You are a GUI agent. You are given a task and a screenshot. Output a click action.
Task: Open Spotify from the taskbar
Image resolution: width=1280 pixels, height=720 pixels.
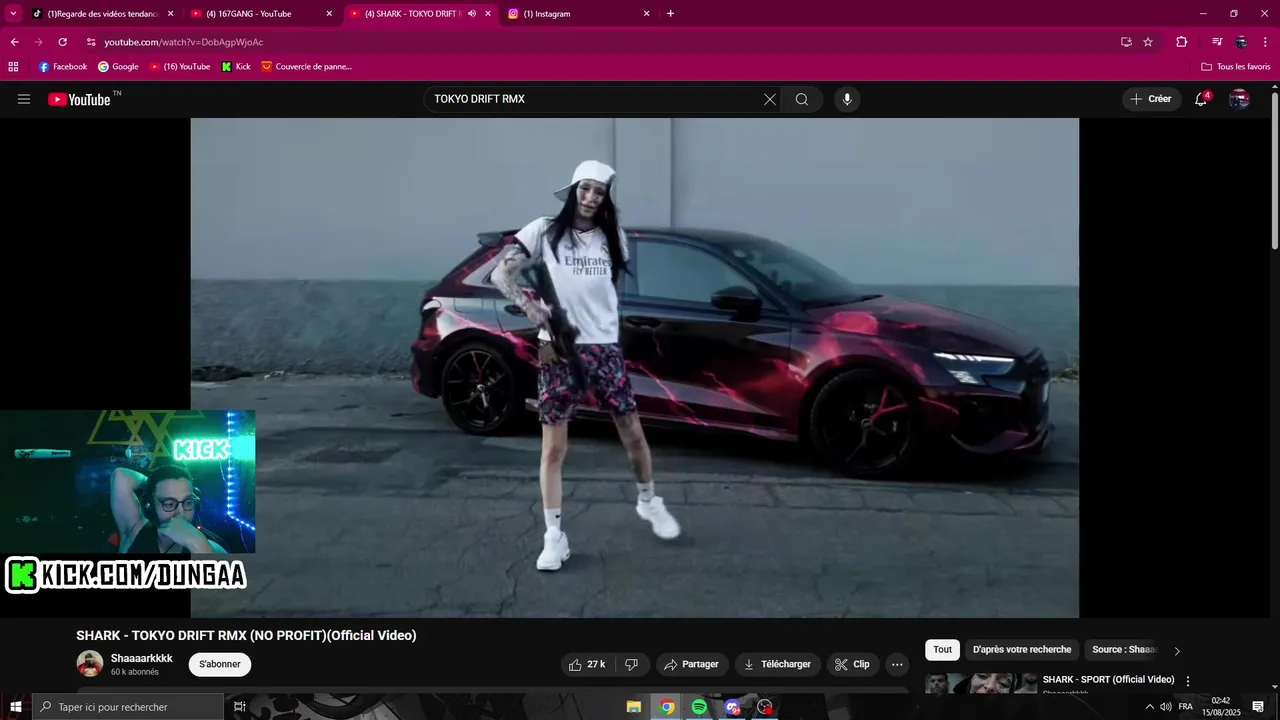click(699, 707)
